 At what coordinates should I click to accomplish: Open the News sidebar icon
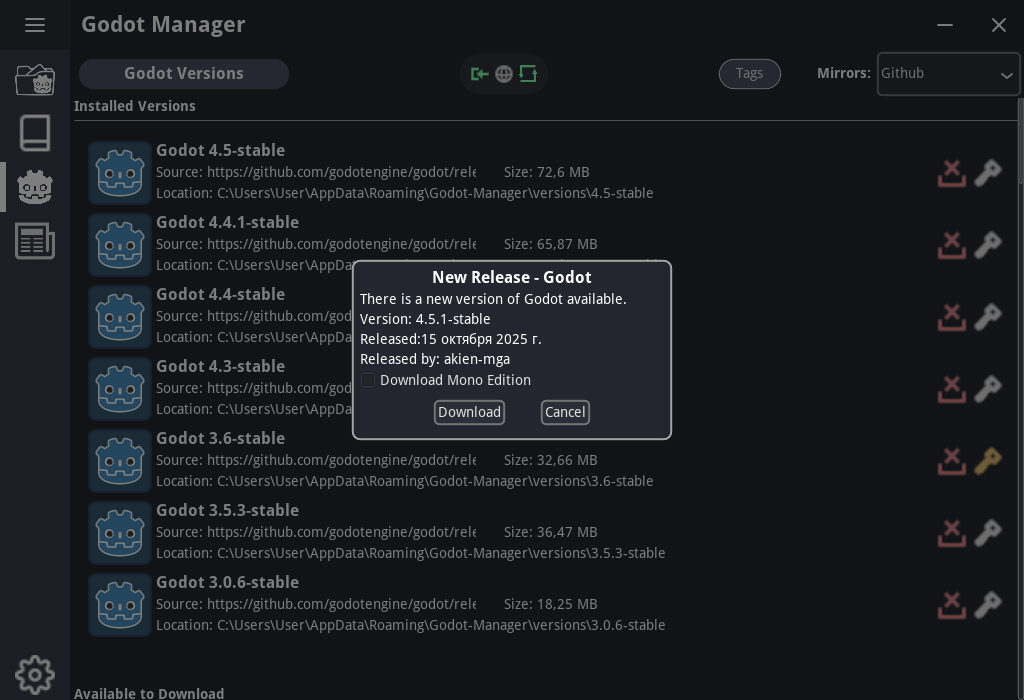click(x=35, y=241)
